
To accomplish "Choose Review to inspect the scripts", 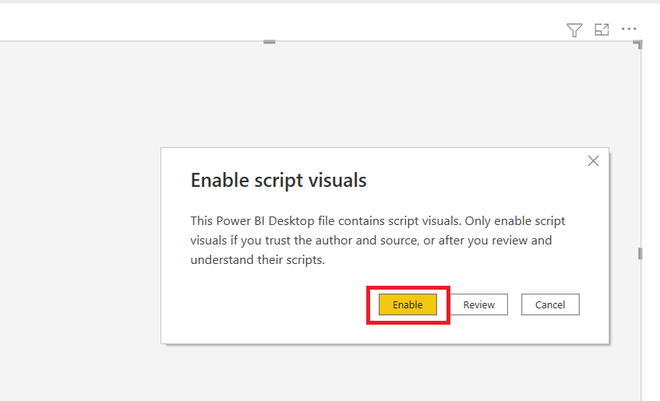I will point(479,304).
